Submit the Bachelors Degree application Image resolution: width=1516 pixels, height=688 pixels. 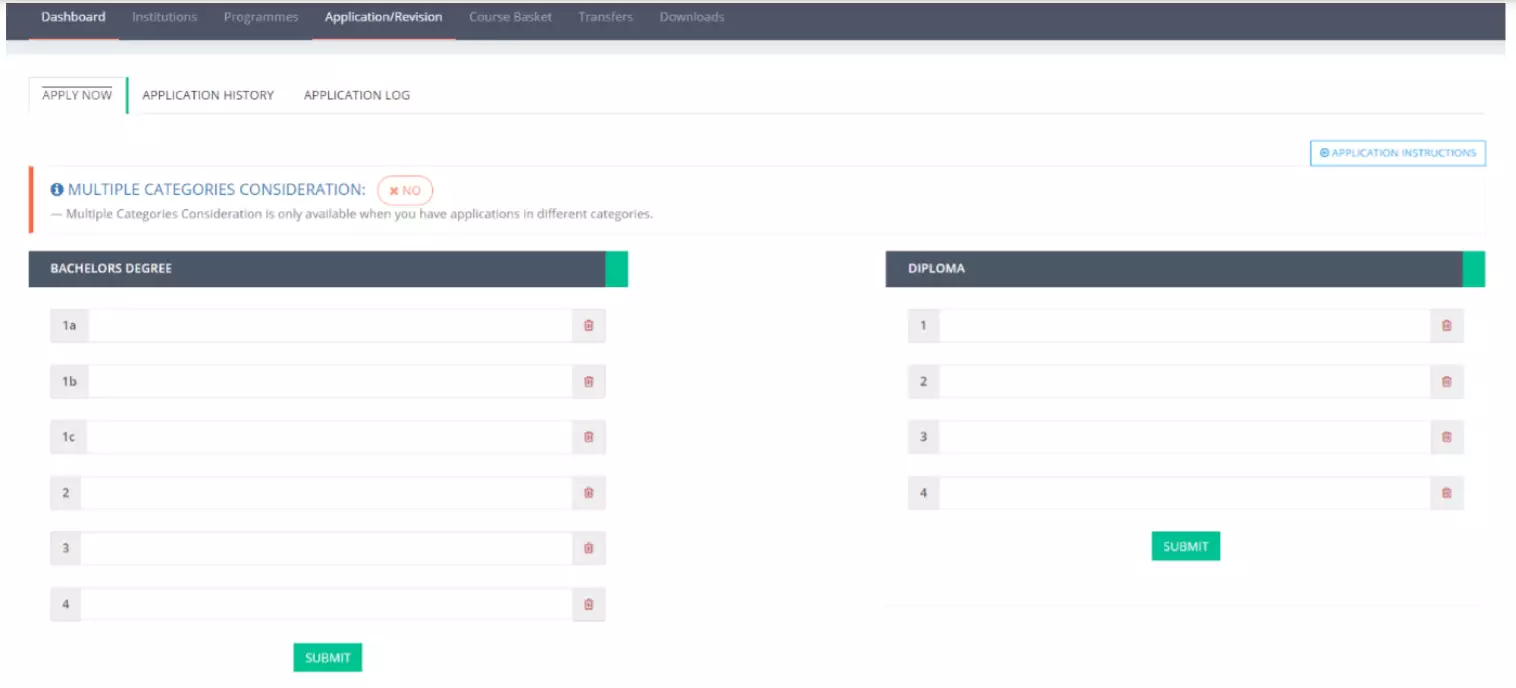coord(328,657)
